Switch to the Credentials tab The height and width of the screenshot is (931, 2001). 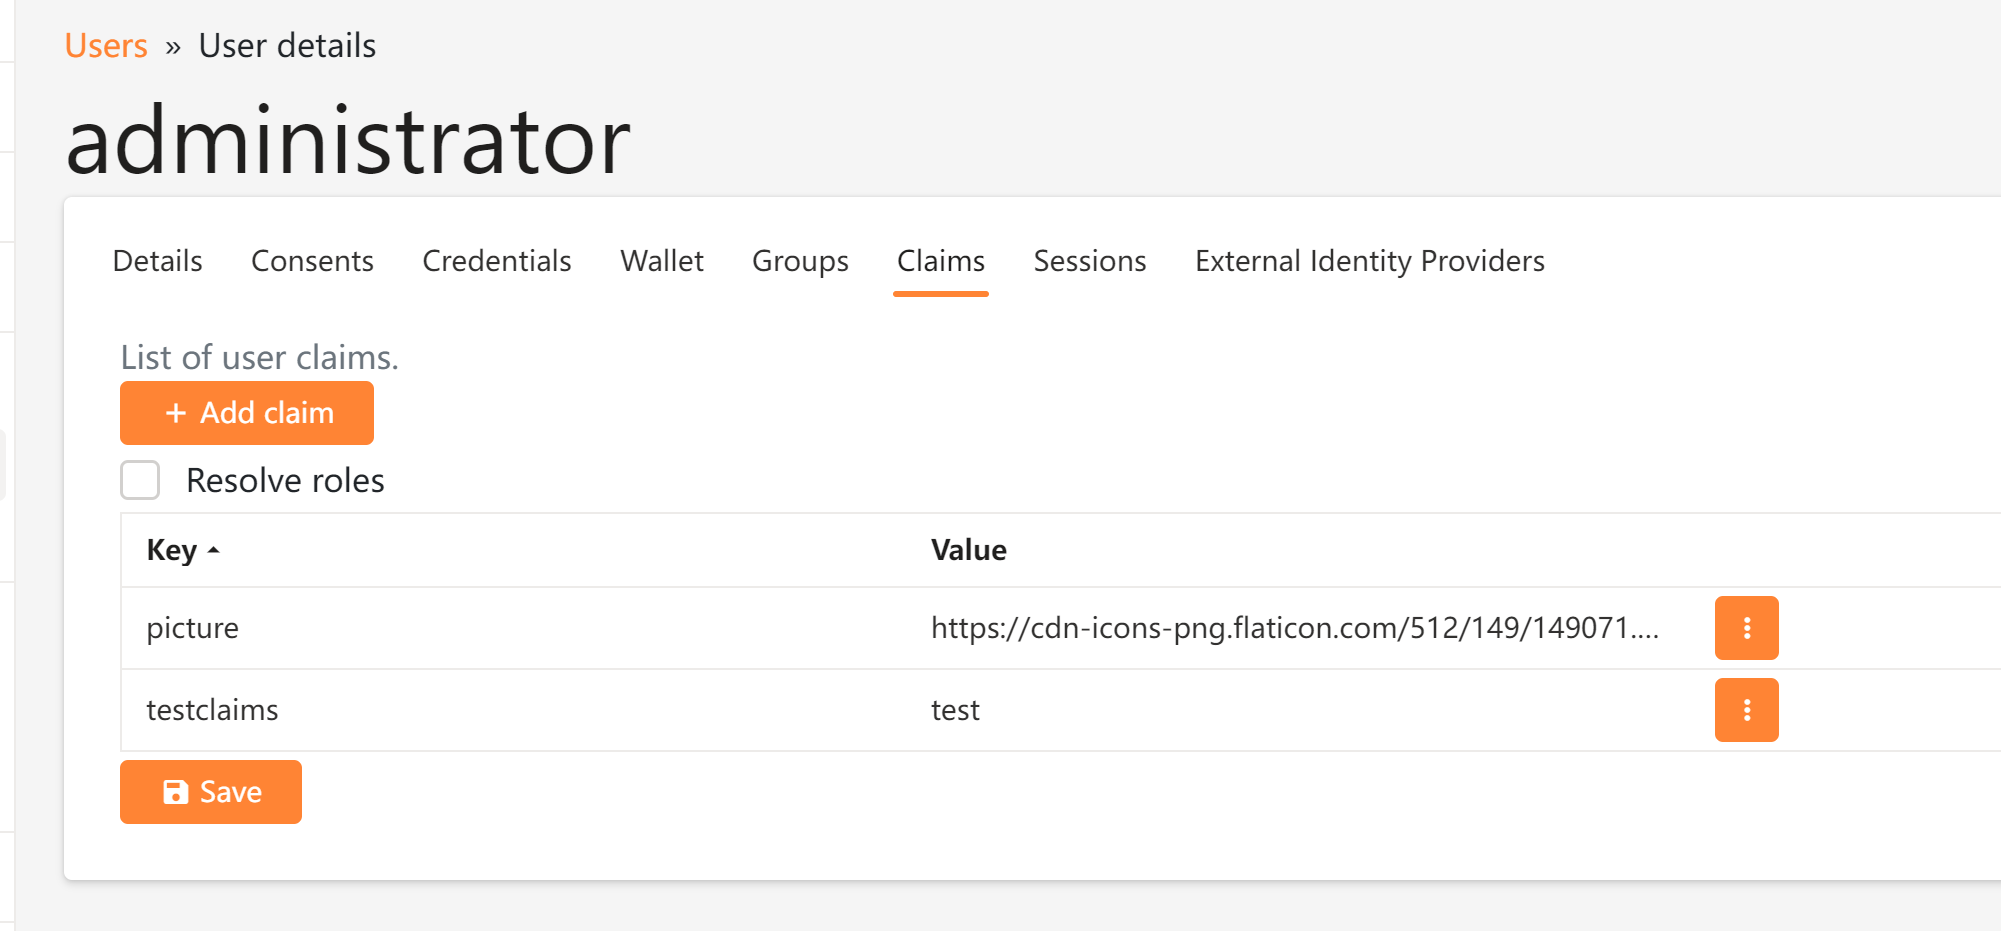pyautogui.click(x=496, y=261)
